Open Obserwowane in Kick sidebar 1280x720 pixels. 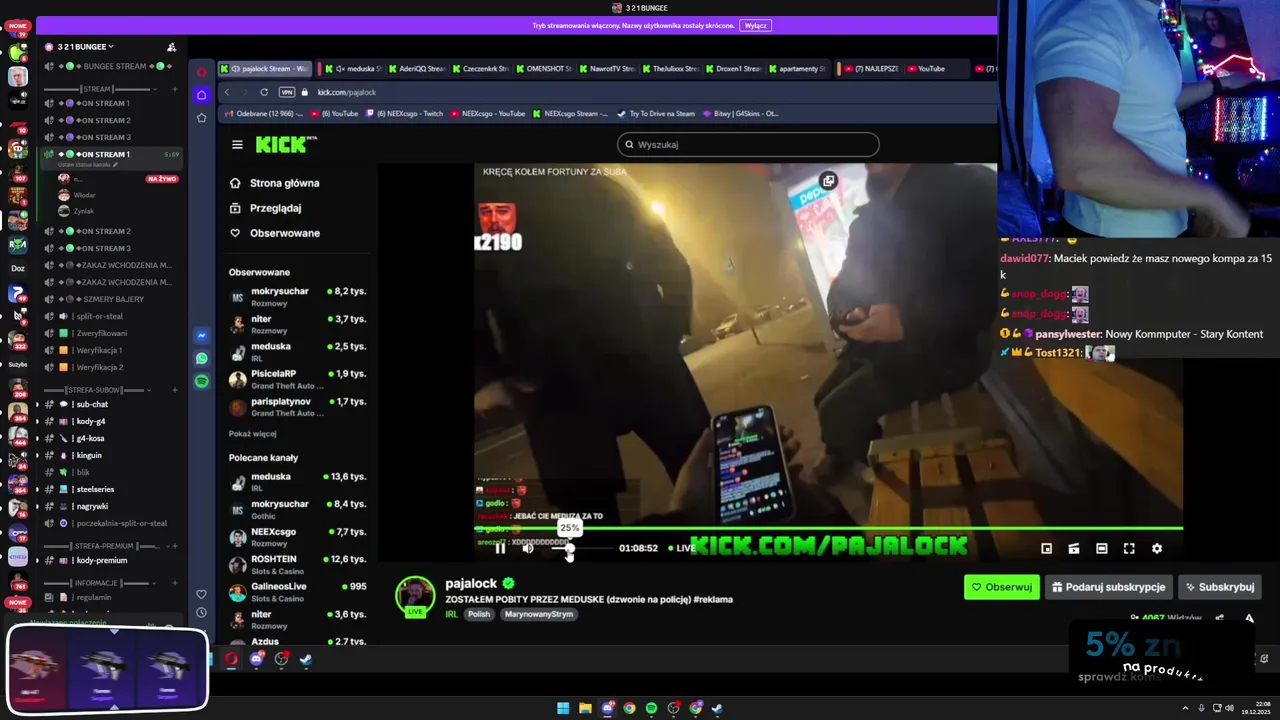(x=275, y=233)
